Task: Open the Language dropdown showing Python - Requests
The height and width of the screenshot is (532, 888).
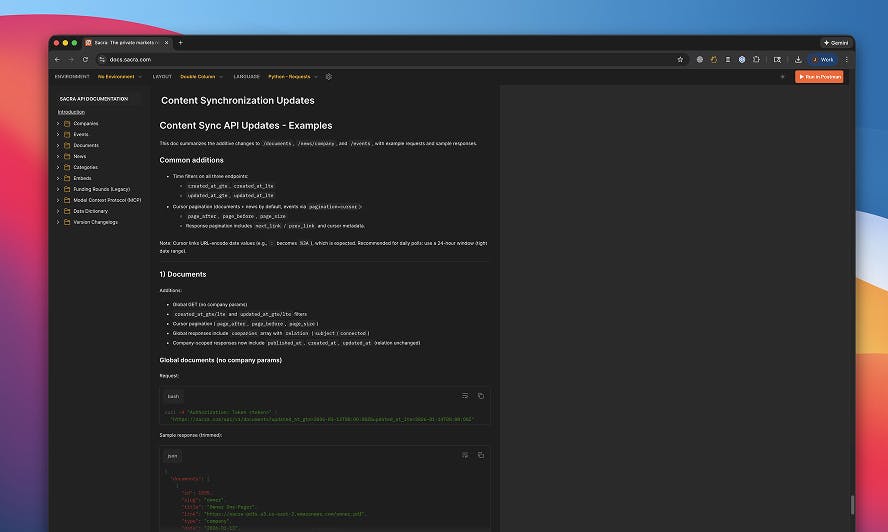Action: tap(293, 76)
